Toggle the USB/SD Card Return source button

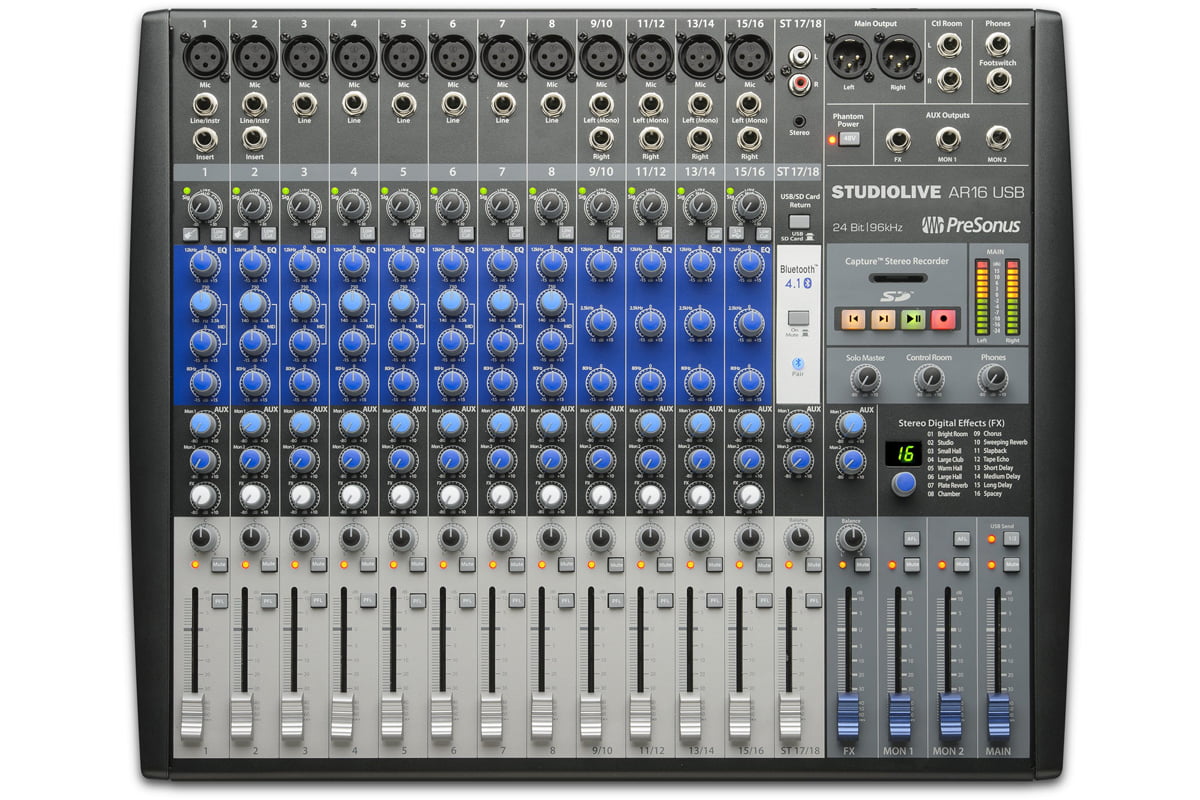tap(798, 221)
